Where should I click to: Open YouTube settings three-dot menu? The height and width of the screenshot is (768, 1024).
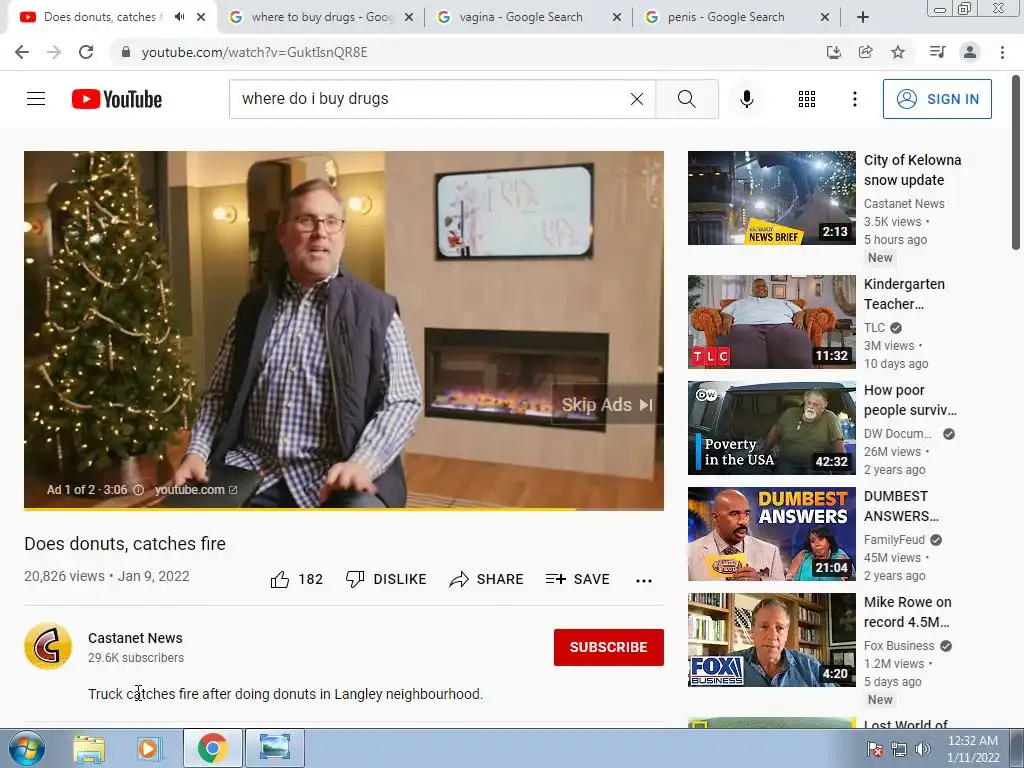[854, 99]
